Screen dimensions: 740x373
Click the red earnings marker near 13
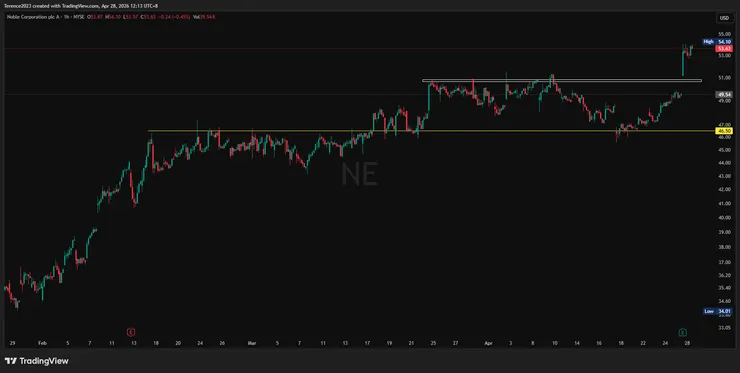[131, 332]
